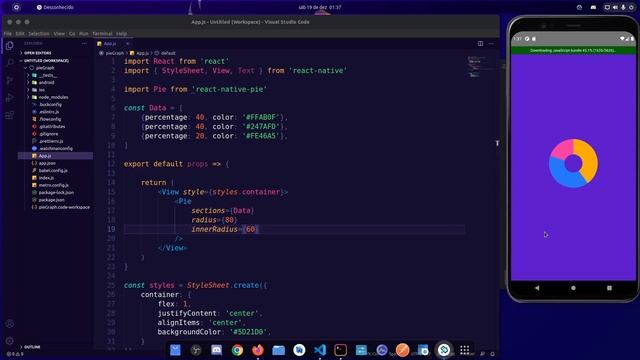Open the Source Control view
This screenshot has width=640, height=360.
point(9,80)
